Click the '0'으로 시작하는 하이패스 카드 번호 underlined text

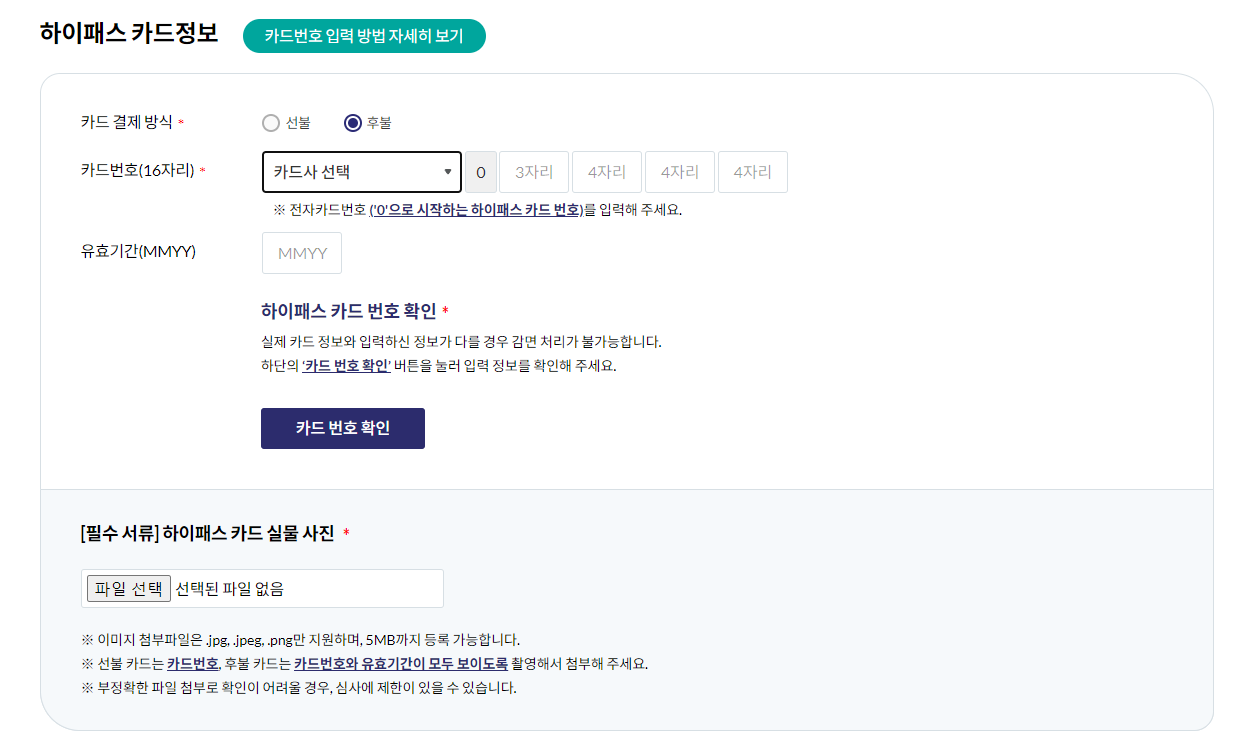pyautogui.click(x=476, y=210)
